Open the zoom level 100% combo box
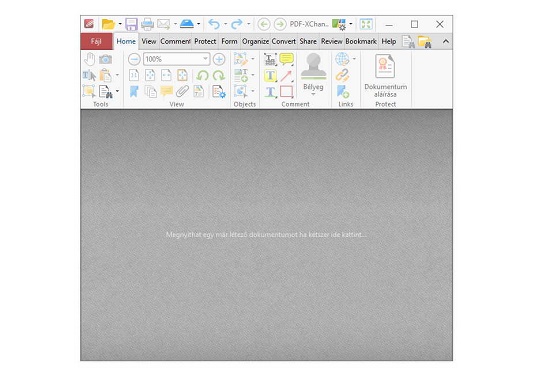 (x=176, y=59)
